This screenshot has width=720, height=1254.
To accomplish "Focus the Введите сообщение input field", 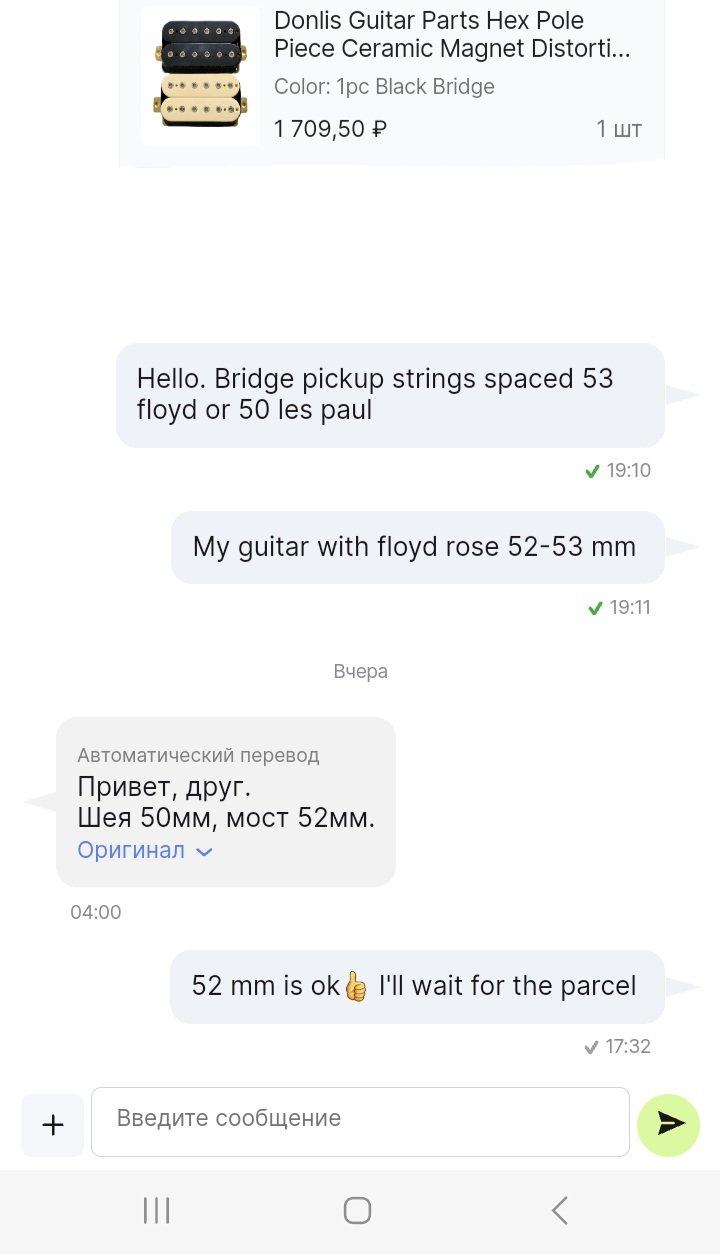I will (360, 1122).
